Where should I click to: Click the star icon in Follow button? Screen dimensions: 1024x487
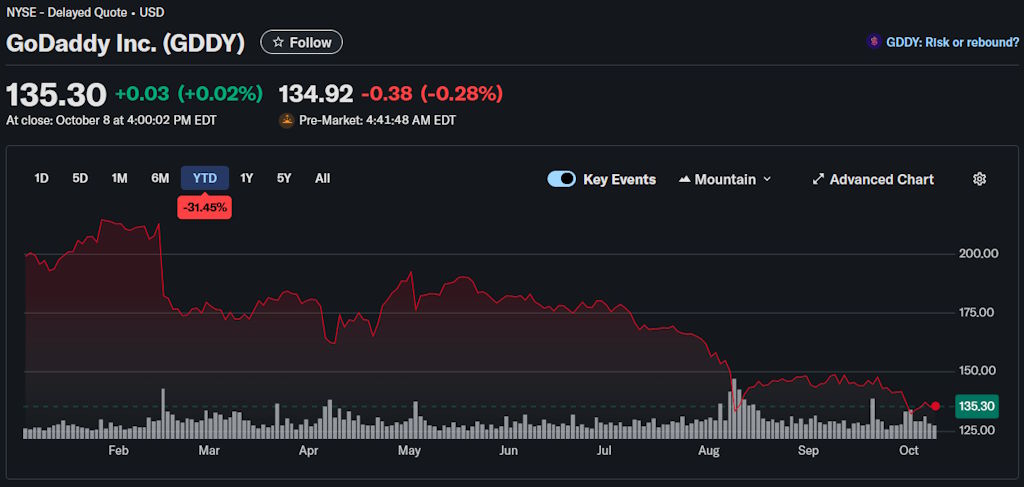[278, 43]
